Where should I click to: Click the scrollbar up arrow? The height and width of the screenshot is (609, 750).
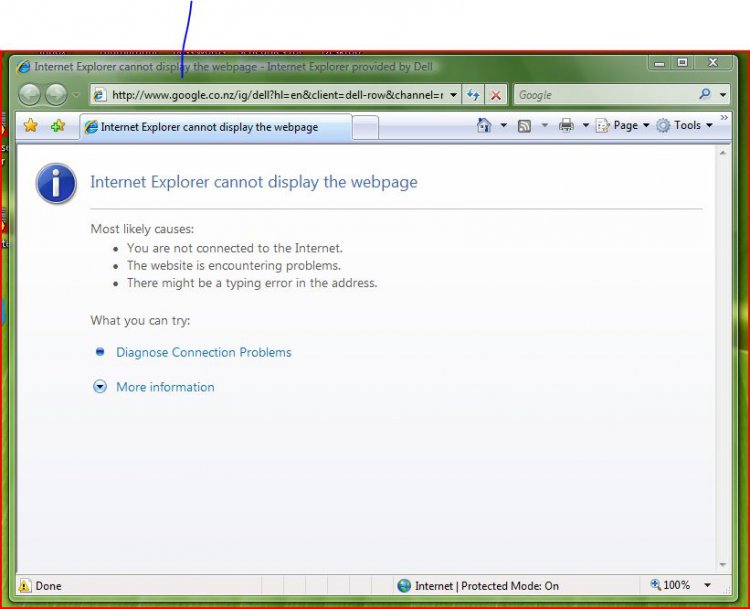coord(723,153)
